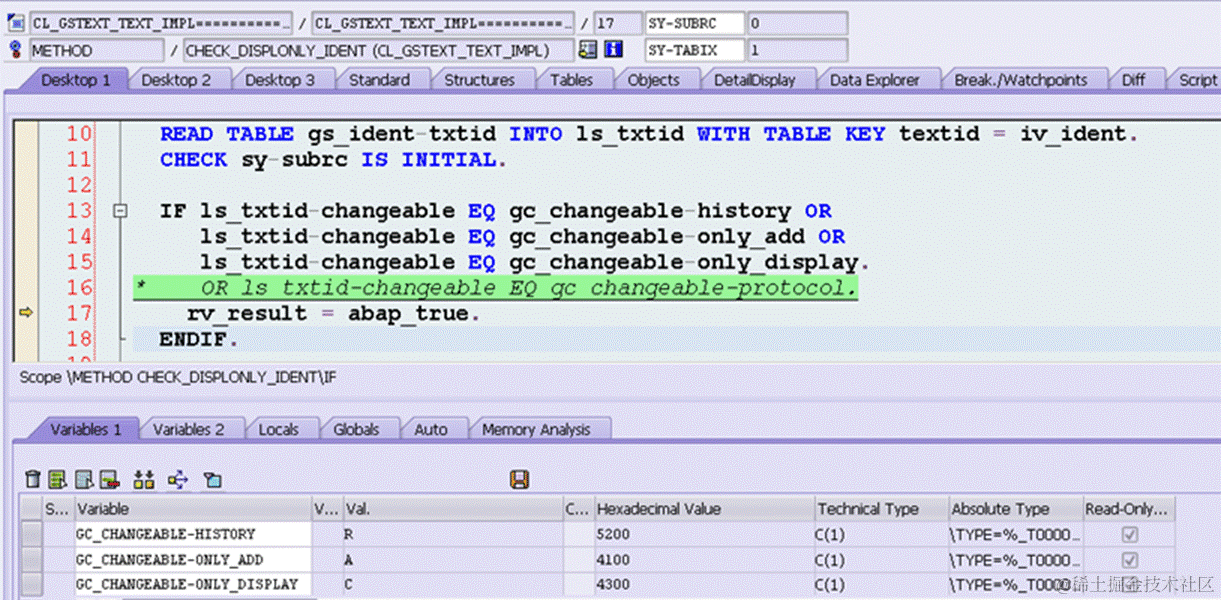Click the Absolute Type column header
The width and height of the screenshot is (1221, 600).
1015,509
